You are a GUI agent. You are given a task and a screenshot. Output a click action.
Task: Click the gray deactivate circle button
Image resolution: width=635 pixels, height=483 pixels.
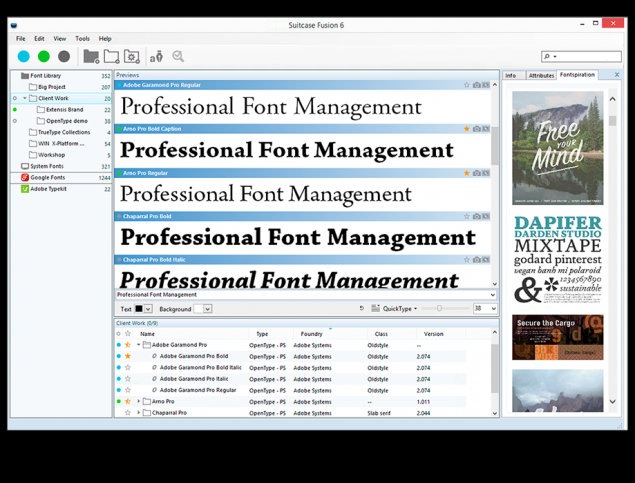(64, 56)
